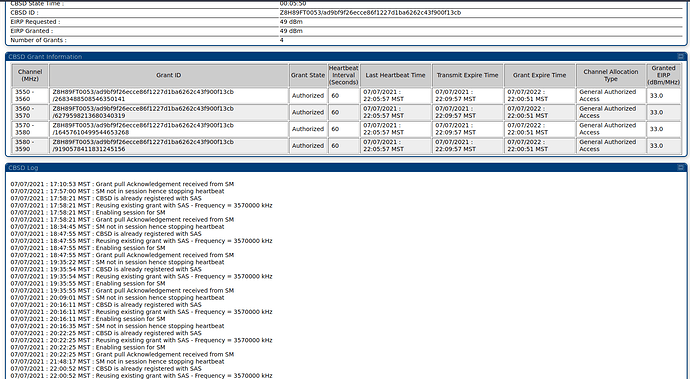
Task: Click Grant ID ending in 6279598213680340319
Action: coord(169,112)
